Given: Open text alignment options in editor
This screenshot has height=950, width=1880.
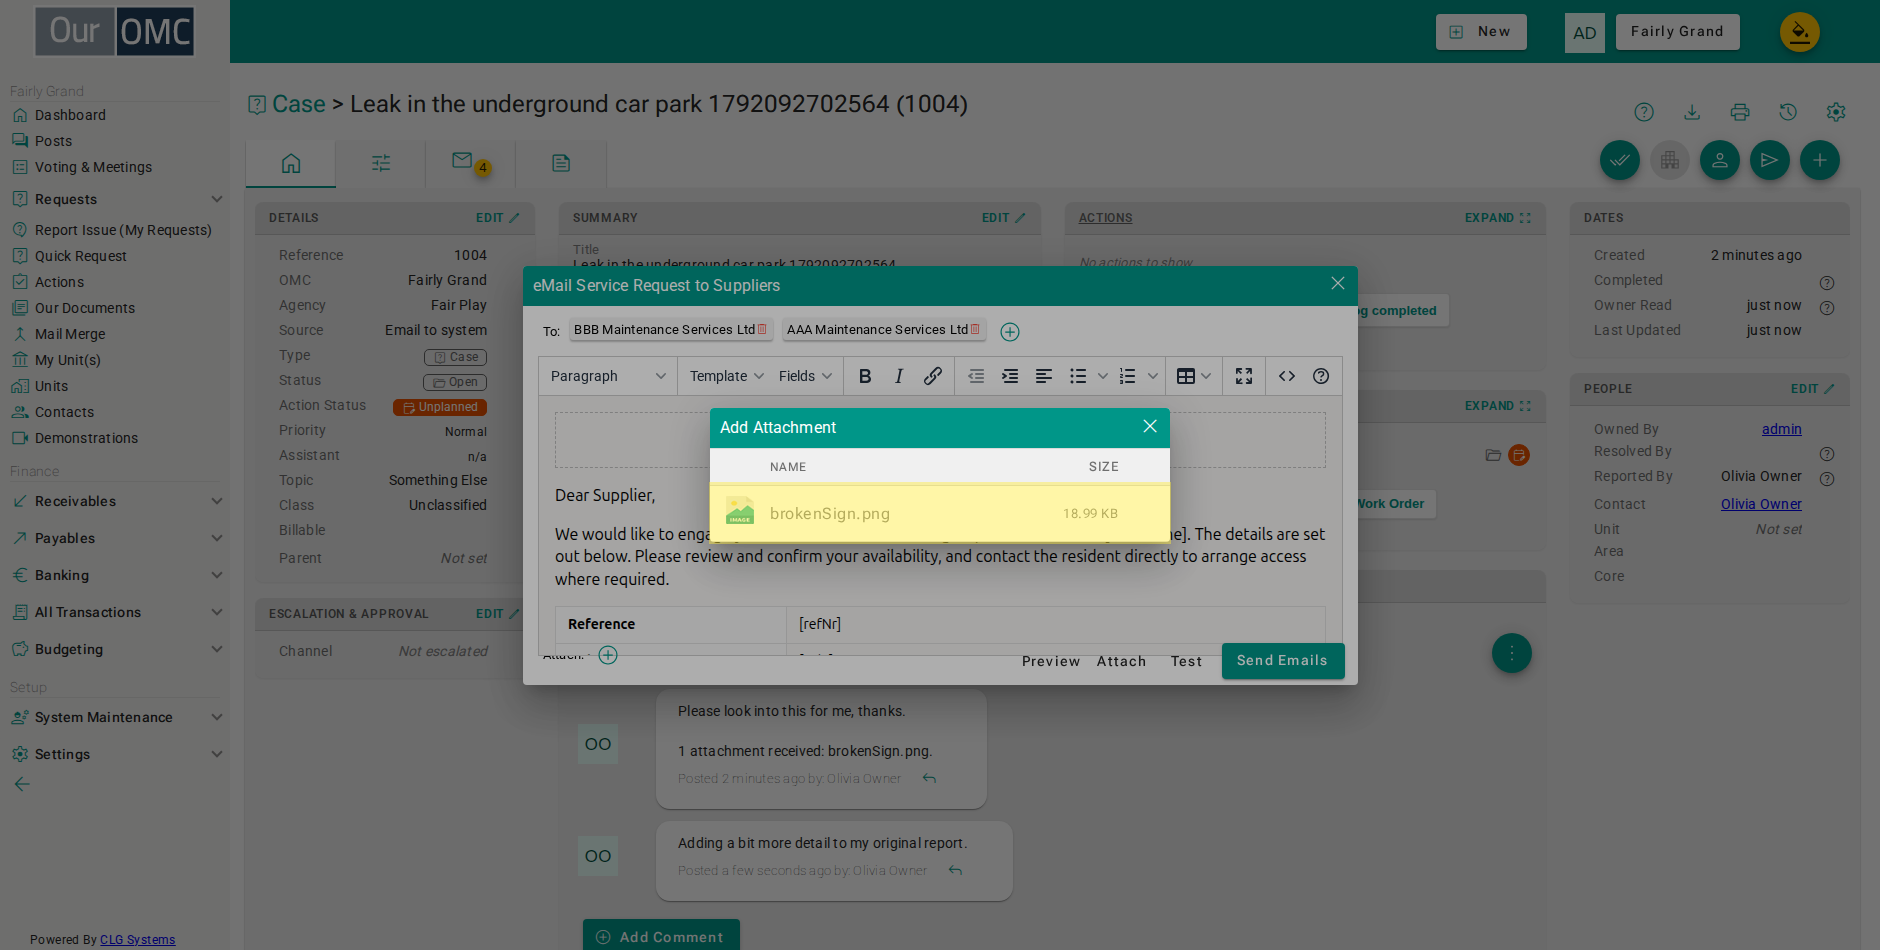Looking at the screenshot, I should 1044,376.
